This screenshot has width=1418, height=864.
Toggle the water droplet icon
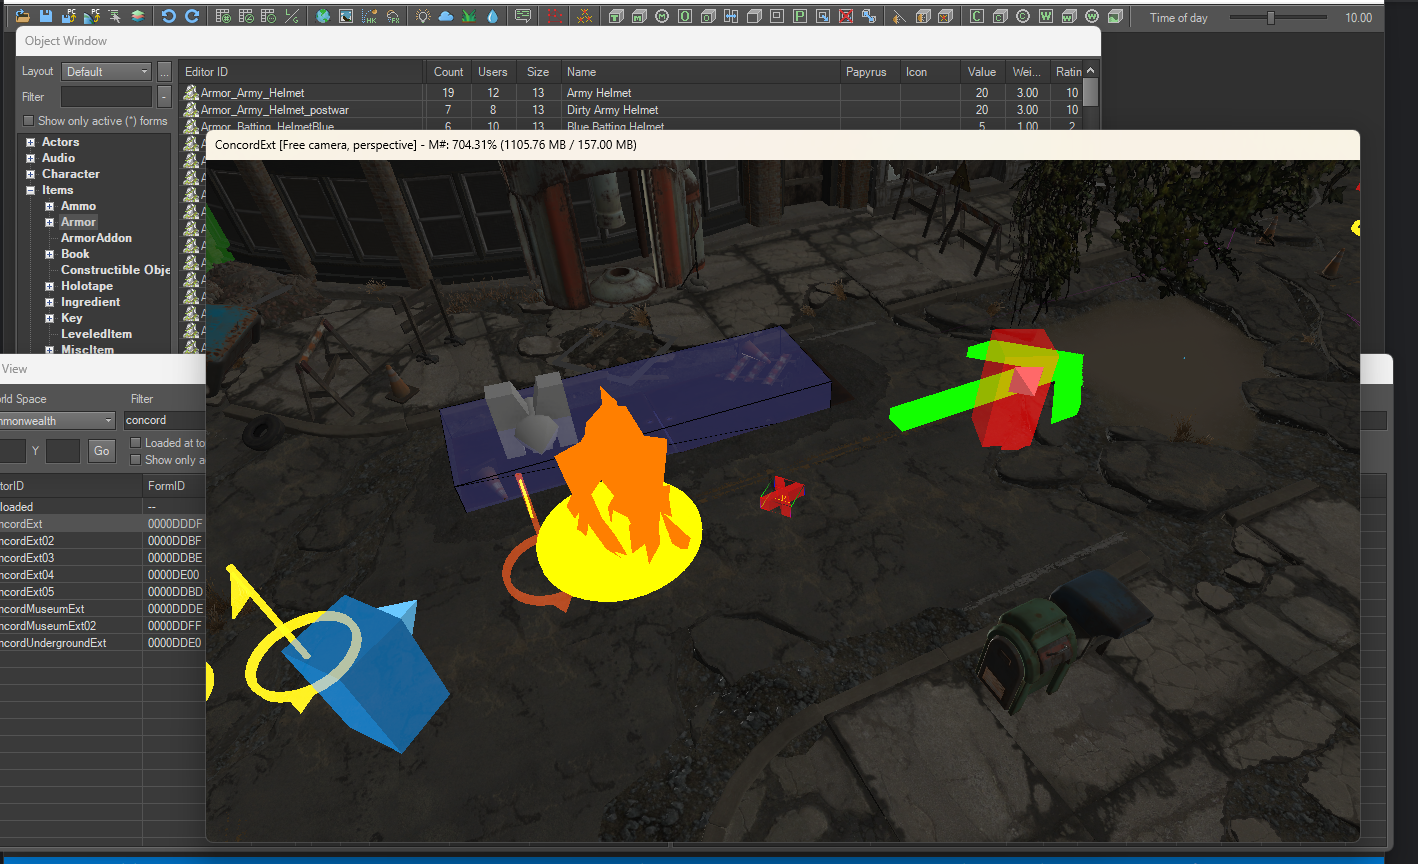[492, 16]
